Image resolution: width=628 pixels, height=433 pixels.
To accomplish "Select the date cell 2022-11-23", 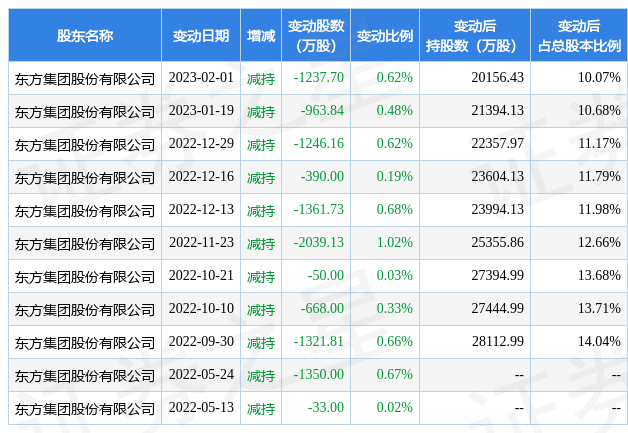I will (x=201, y=242).
